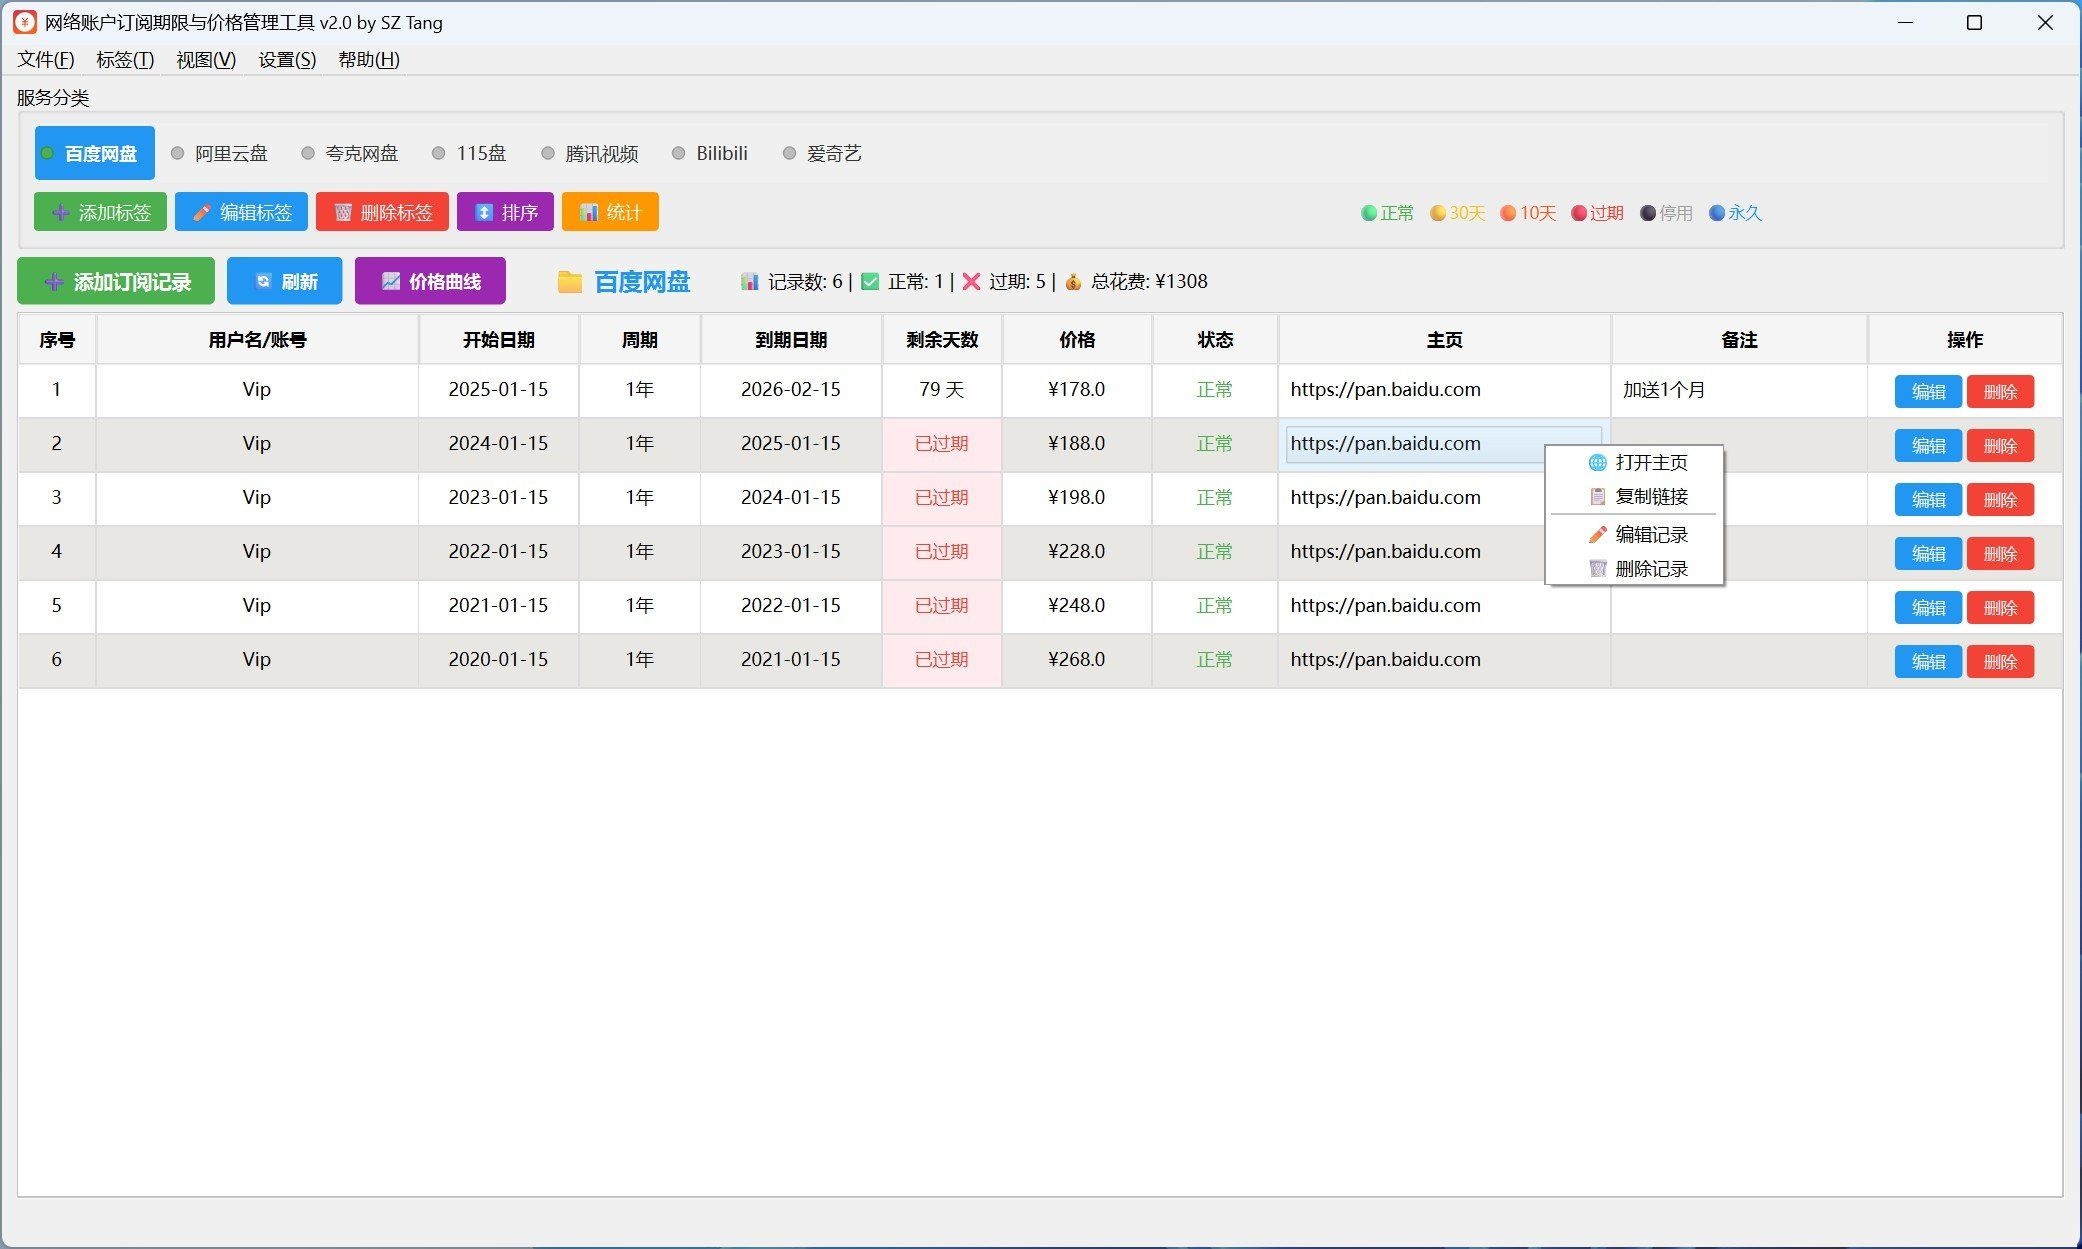Click the Refresh (刷新) icon button
The width and height of the screenshot is (2082, 1249).
[x=263, y=282]
